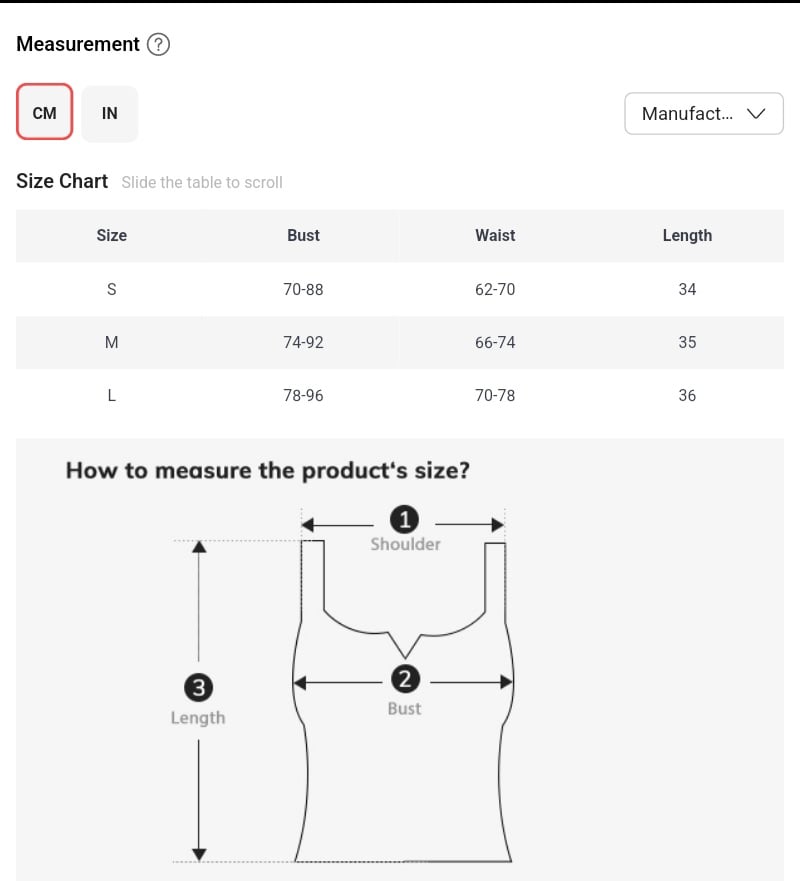
Task: Click the number 1 Shoulder marker icon
Action: [x=404, y=519]
